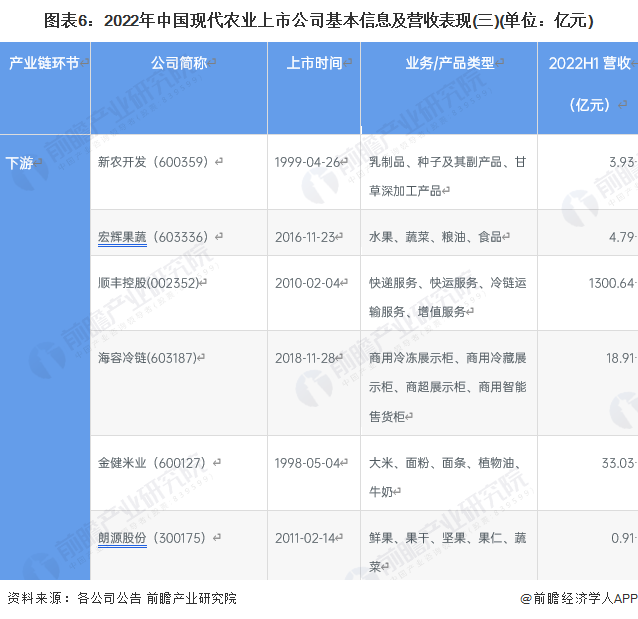Select the 新农开发 (600359) cell
The image size is (638, 619).
click(x=154, y=161)
